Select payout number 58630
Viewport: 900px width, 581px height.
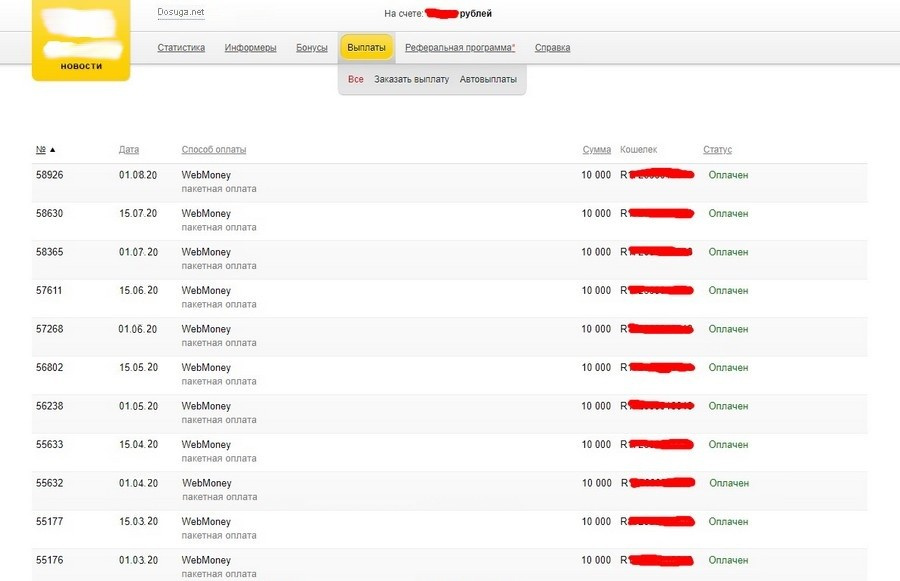(49, 213)
